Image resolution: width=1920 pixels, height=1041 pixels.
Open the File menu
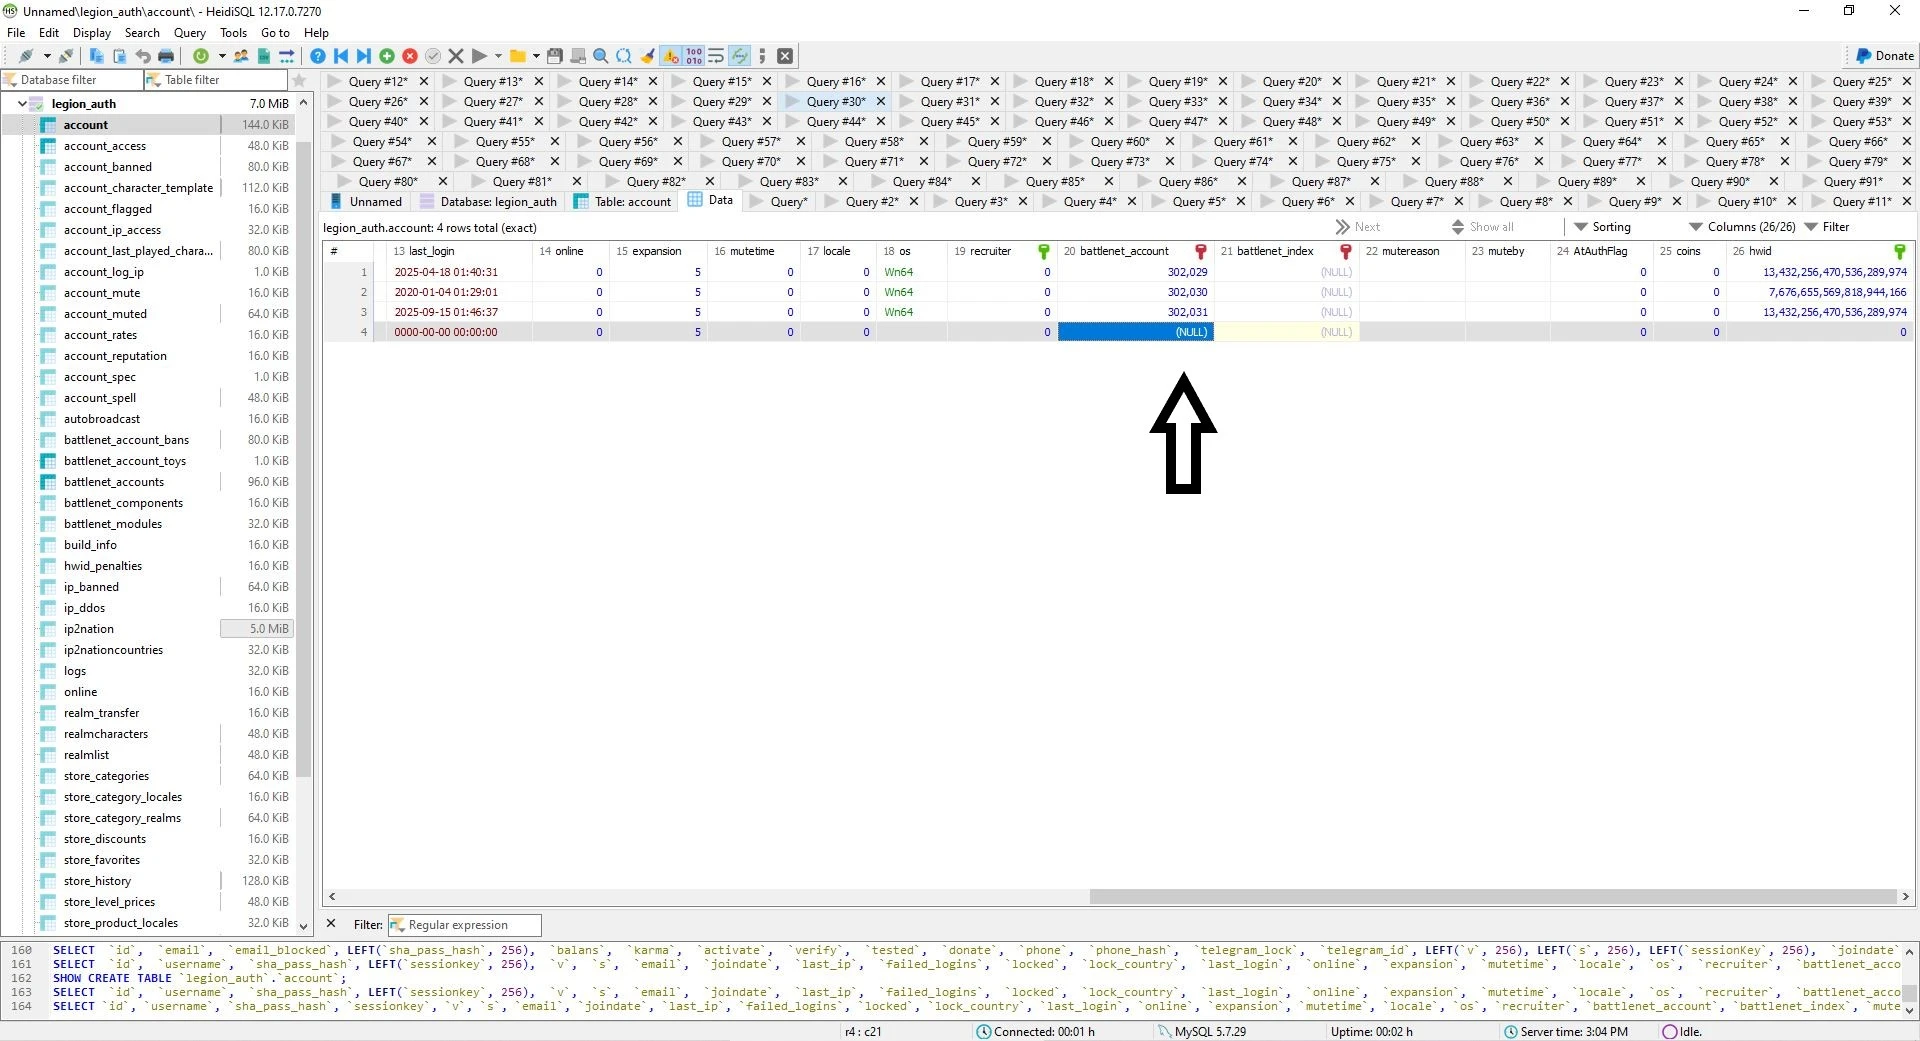16,32
